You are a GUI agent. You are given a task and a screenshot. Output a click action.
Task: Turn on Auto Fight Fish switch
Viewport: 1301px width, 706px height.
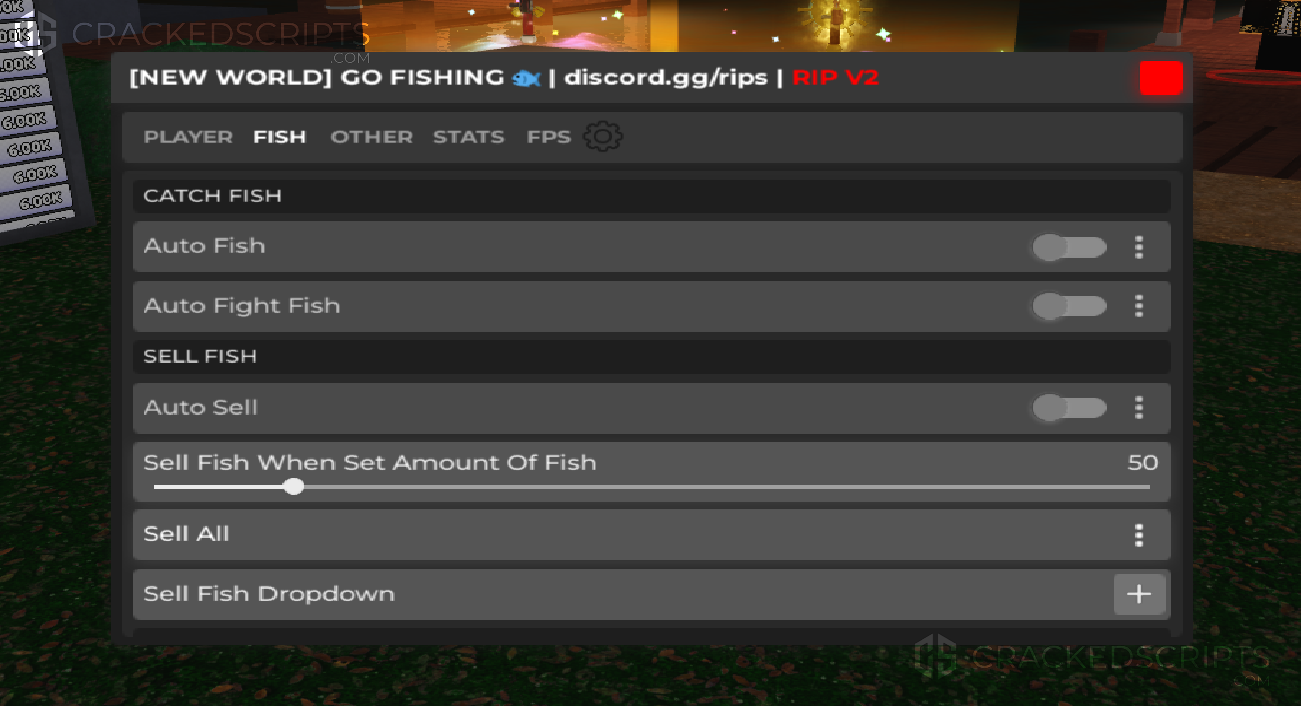[x=1070, y=306]
